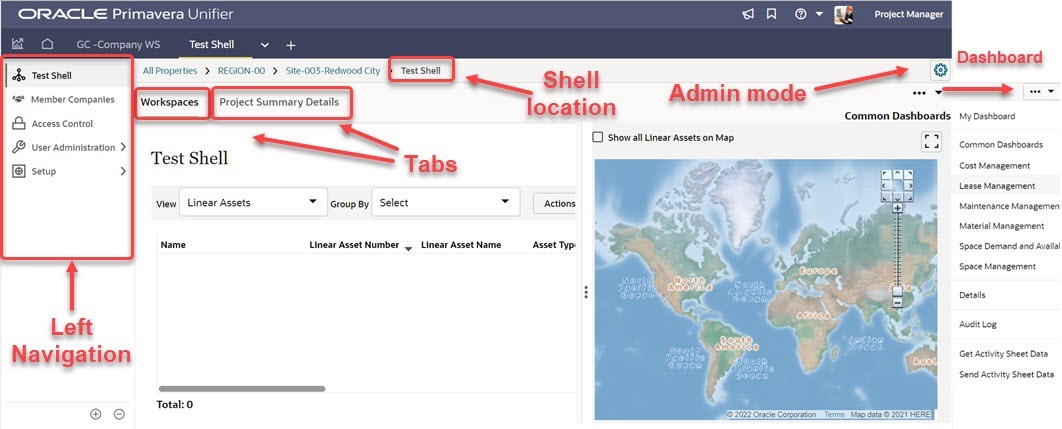Go to REGION-00 breadcrumb
1062x429 pixels.
click(240, 70)
